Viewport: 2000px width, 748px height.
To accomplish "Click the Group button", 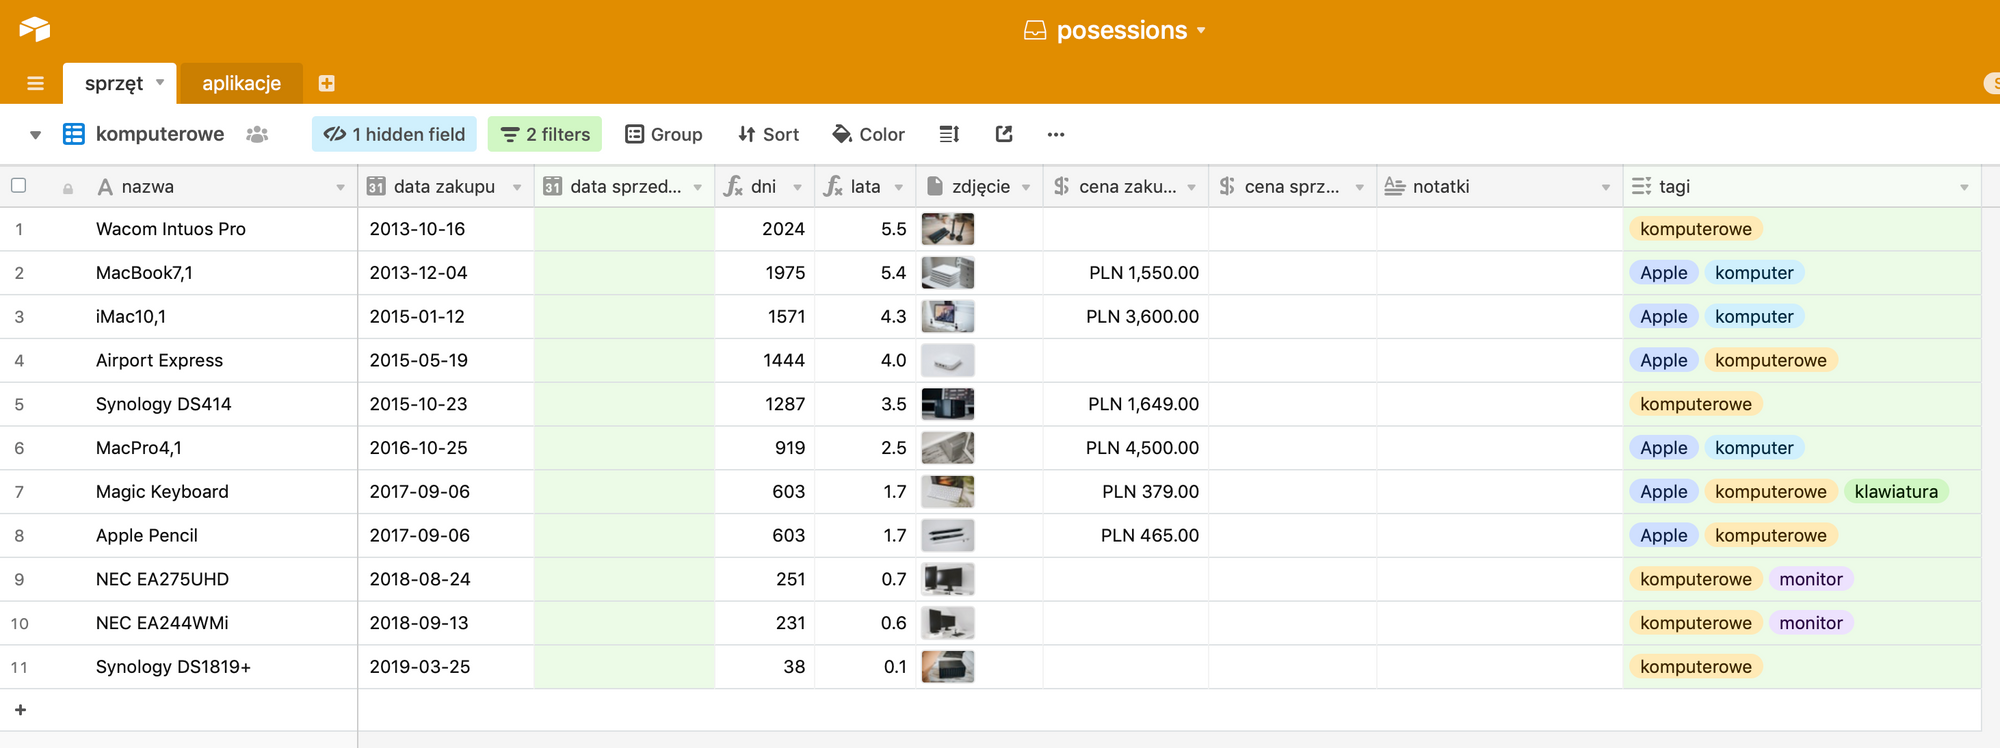I will 664,134.
